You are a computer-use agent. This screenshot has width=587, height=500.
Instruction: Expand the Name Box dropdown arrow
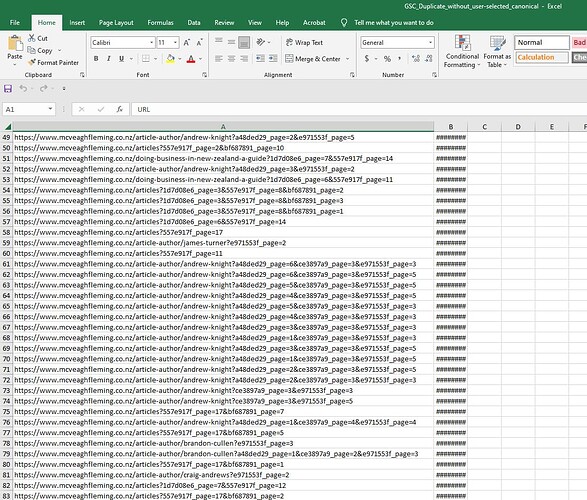pos(50,109)
